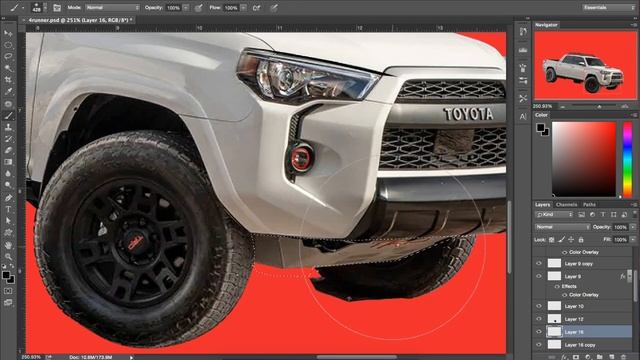Viewport: 640px width, 360px height.
Task: Select the Hand tool
Action: [8, 245]
